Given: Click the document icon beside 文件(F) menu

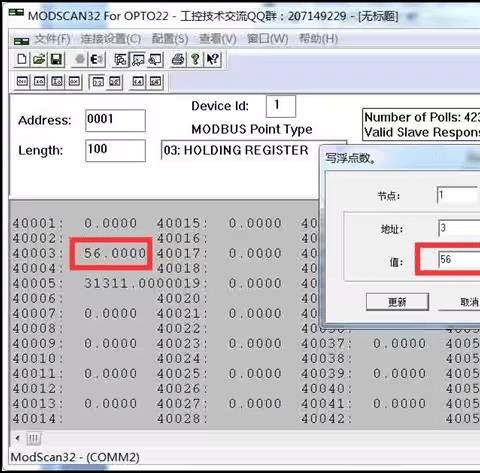Looking at the screenshot, I should point(21,41).
